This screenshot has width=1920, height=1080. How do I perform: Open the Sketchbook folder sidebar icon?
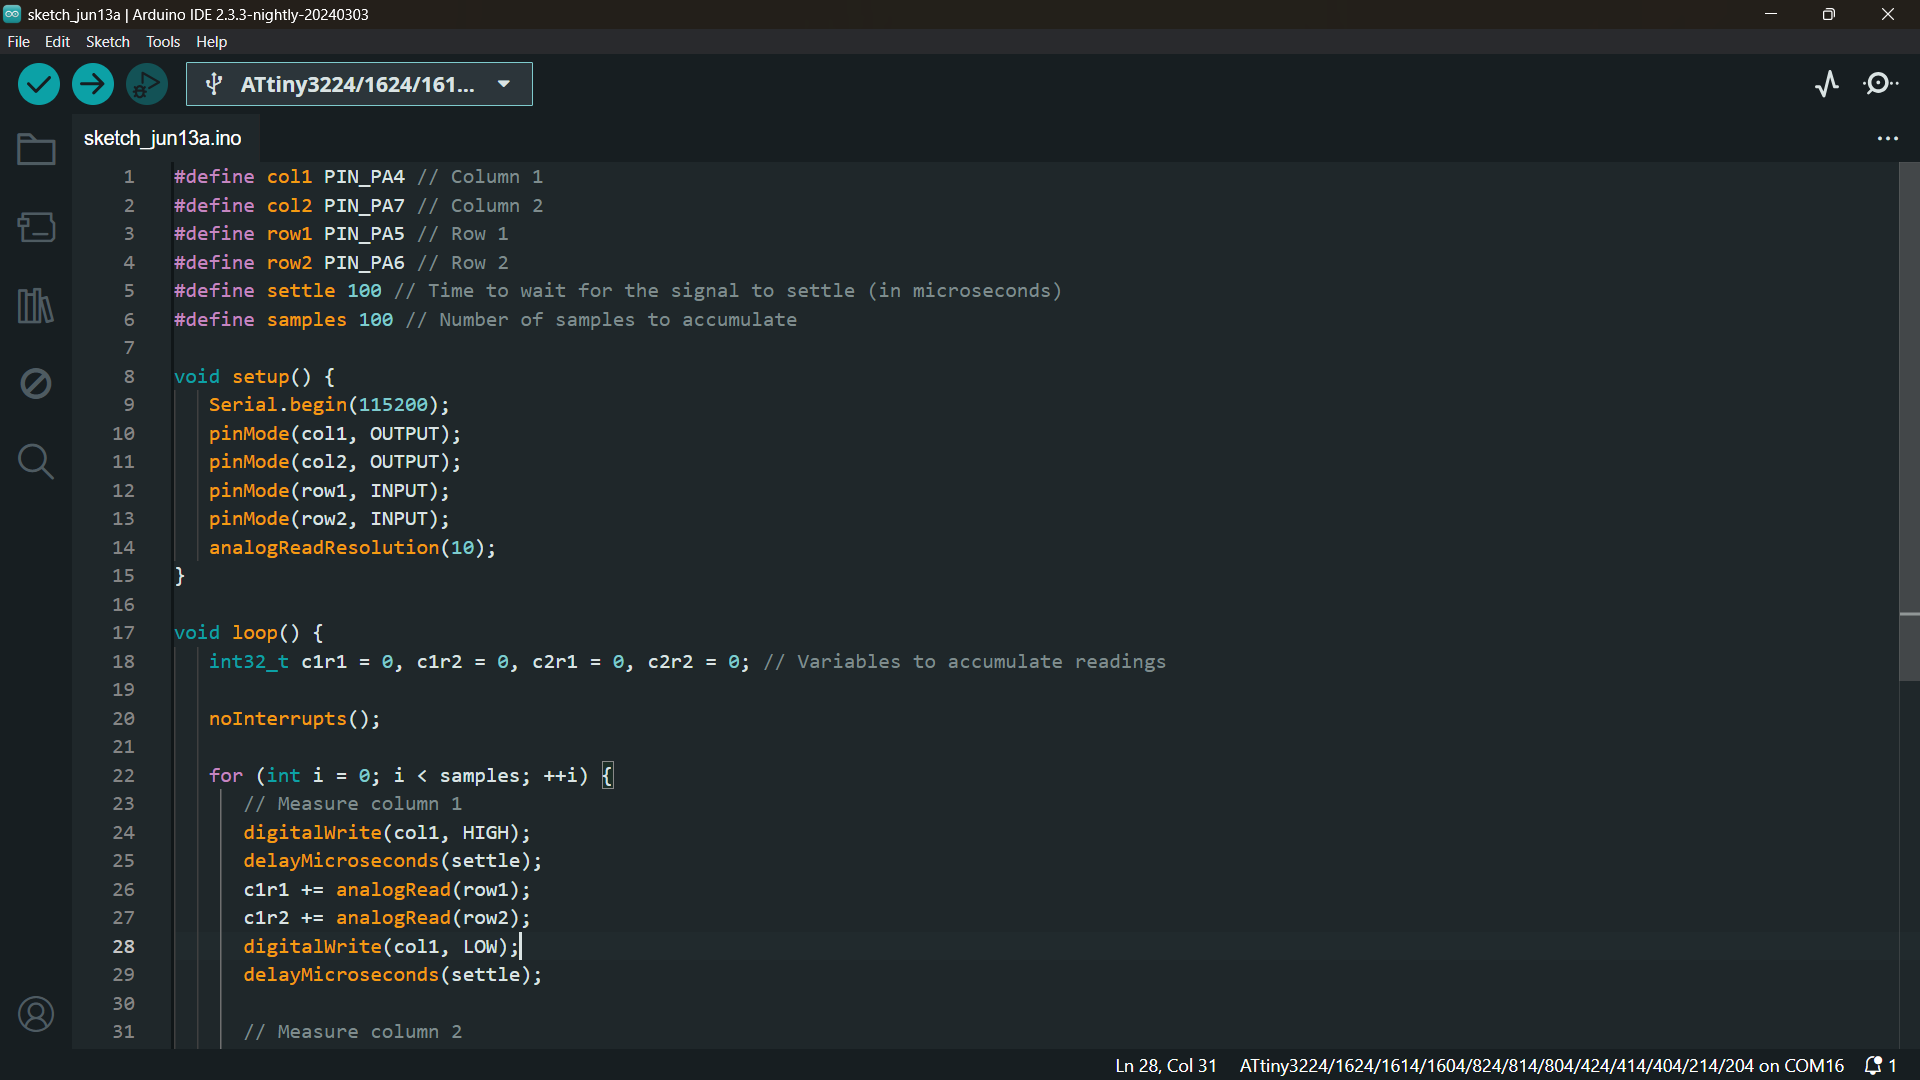coord(36,150)
